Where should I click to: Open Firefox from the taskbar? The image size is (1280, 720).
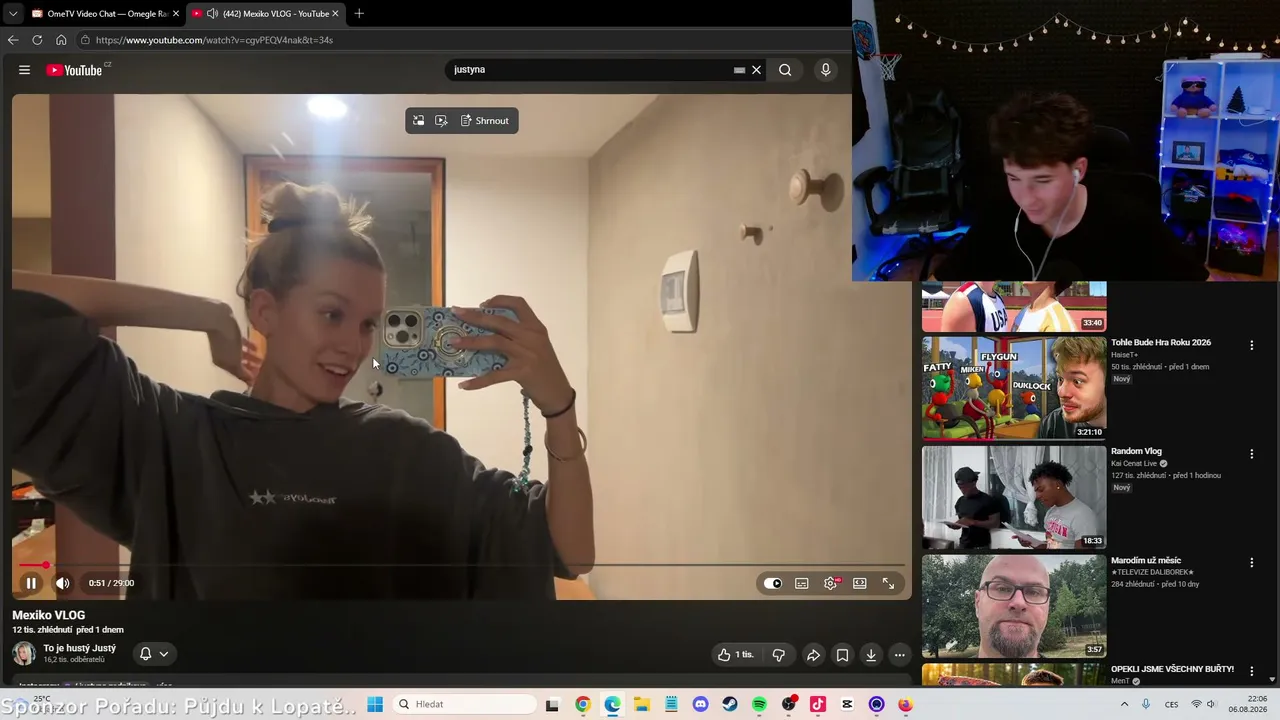click(x=906, y=704)
